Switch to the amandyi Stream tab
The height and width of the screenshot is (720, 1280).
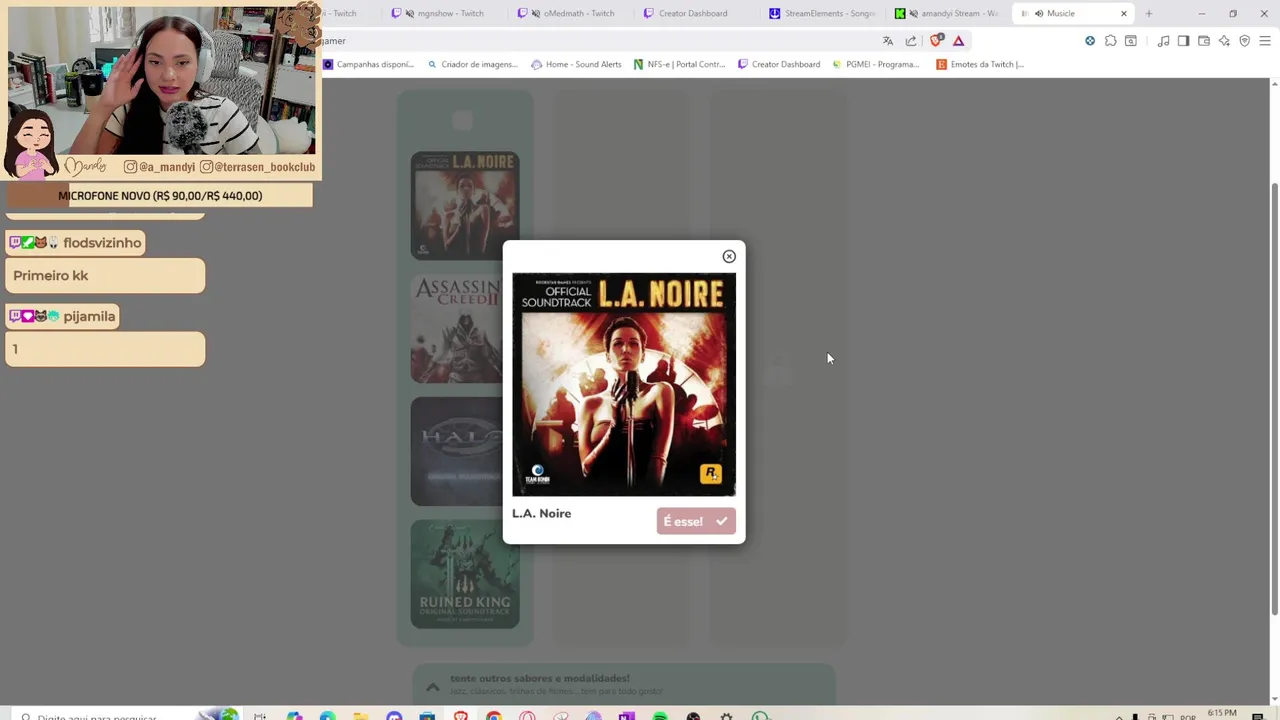[948, 13]
